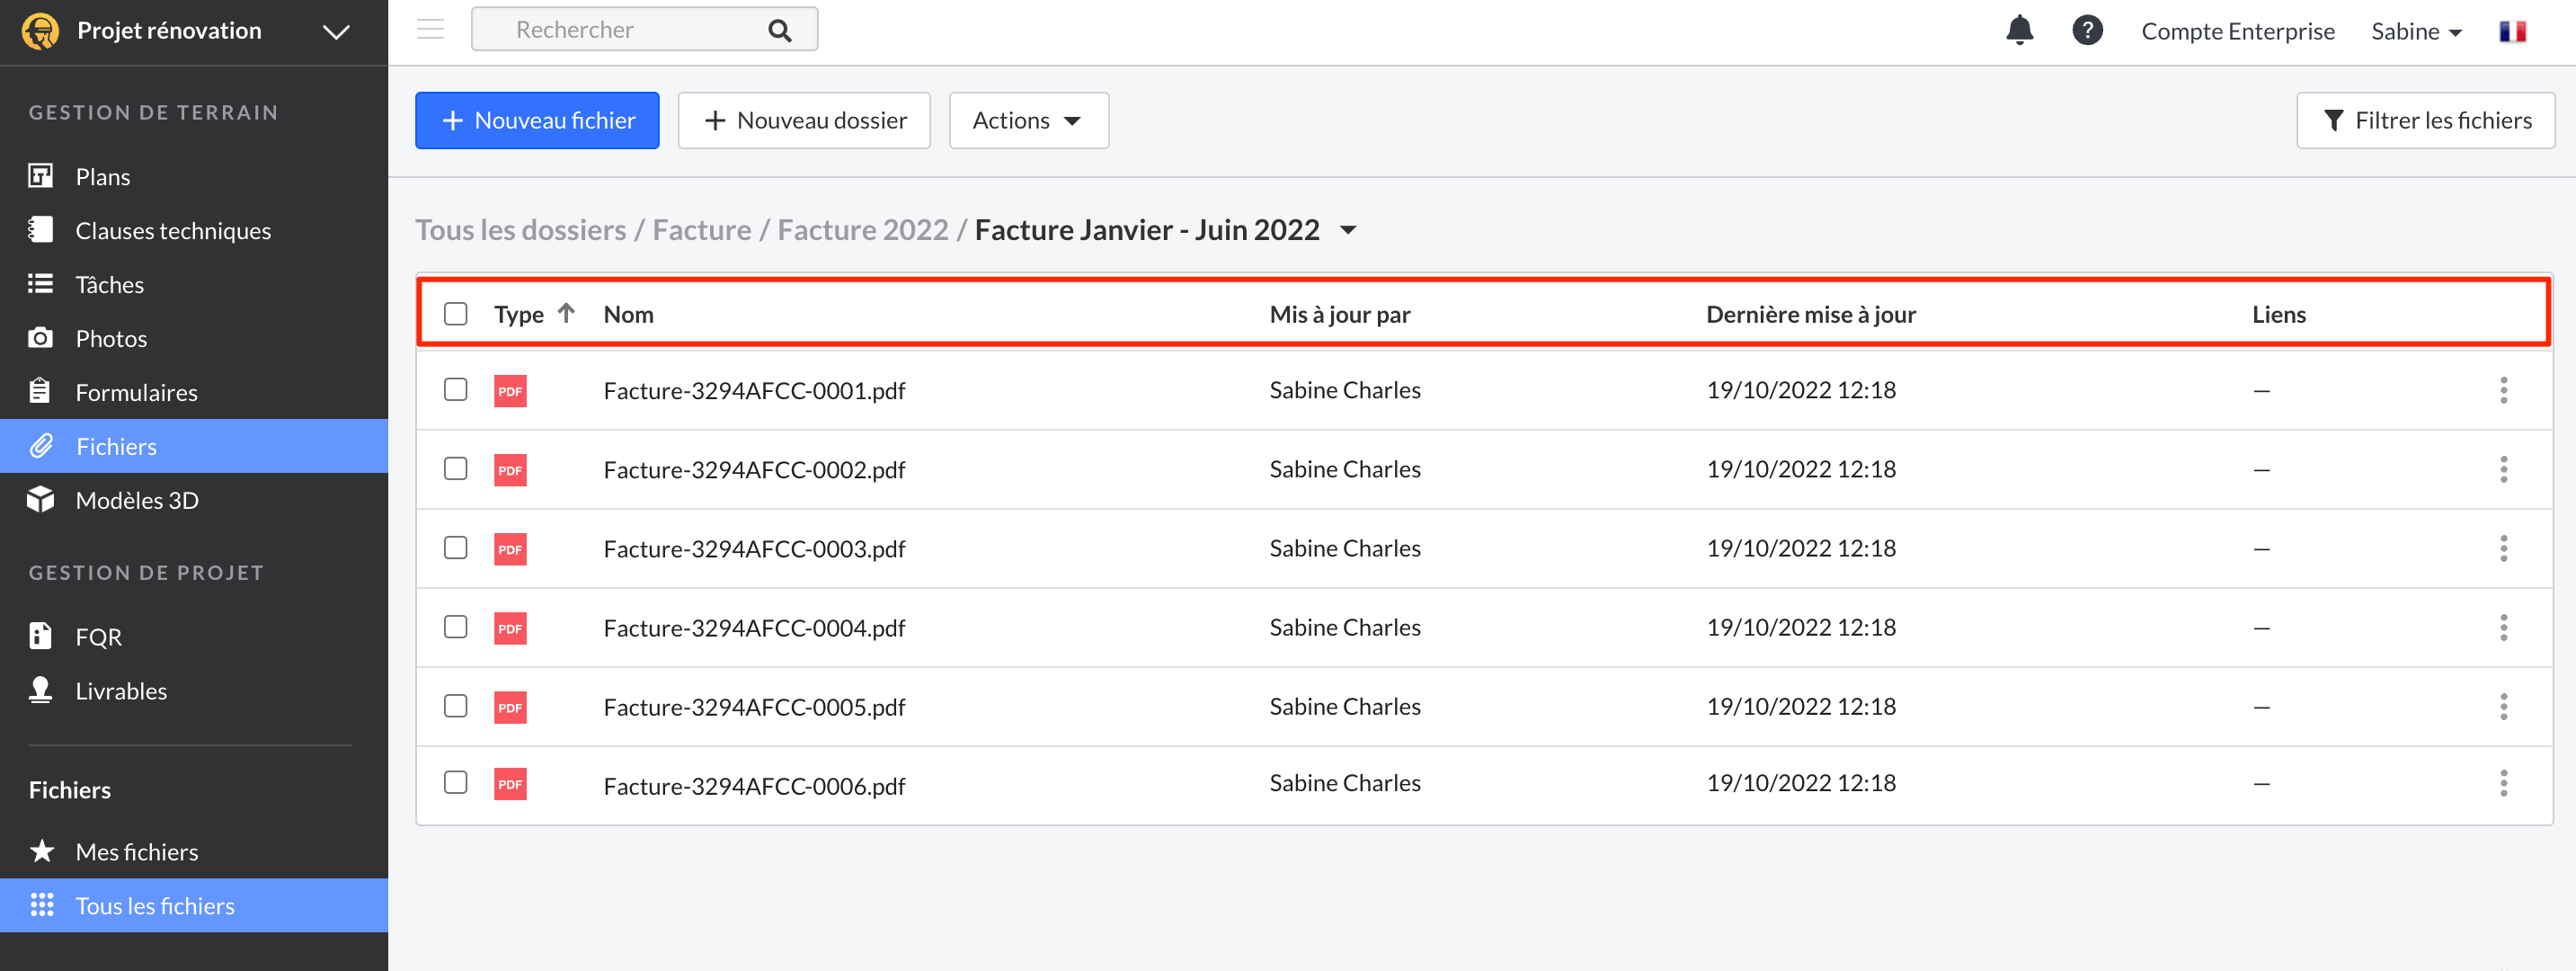Open Plans in the sidebar
The height and width of the screenshot is (971, 2576).
(x=103, y=176)
